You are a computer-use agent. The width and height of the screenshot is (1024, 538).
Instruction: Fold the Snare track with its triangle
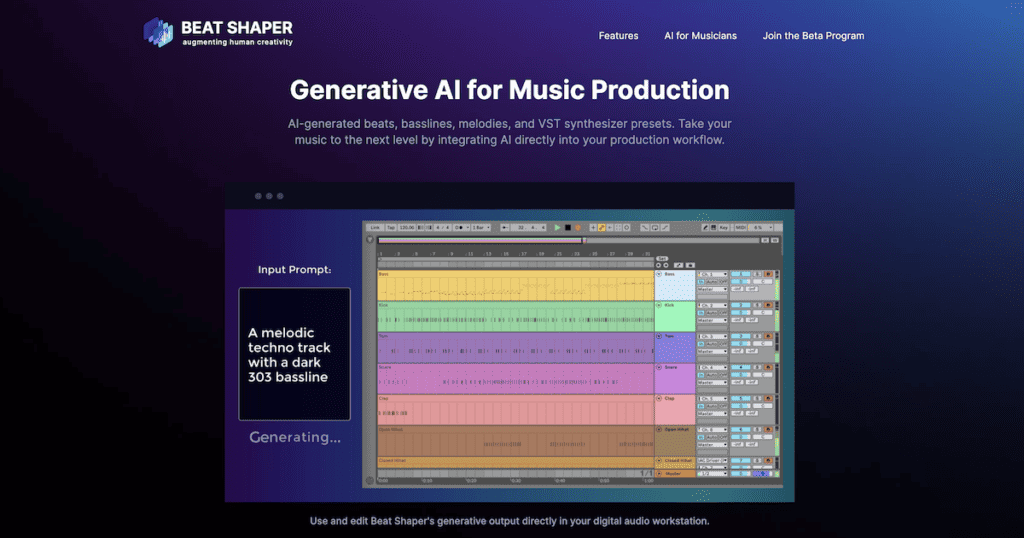coord(659,367)
